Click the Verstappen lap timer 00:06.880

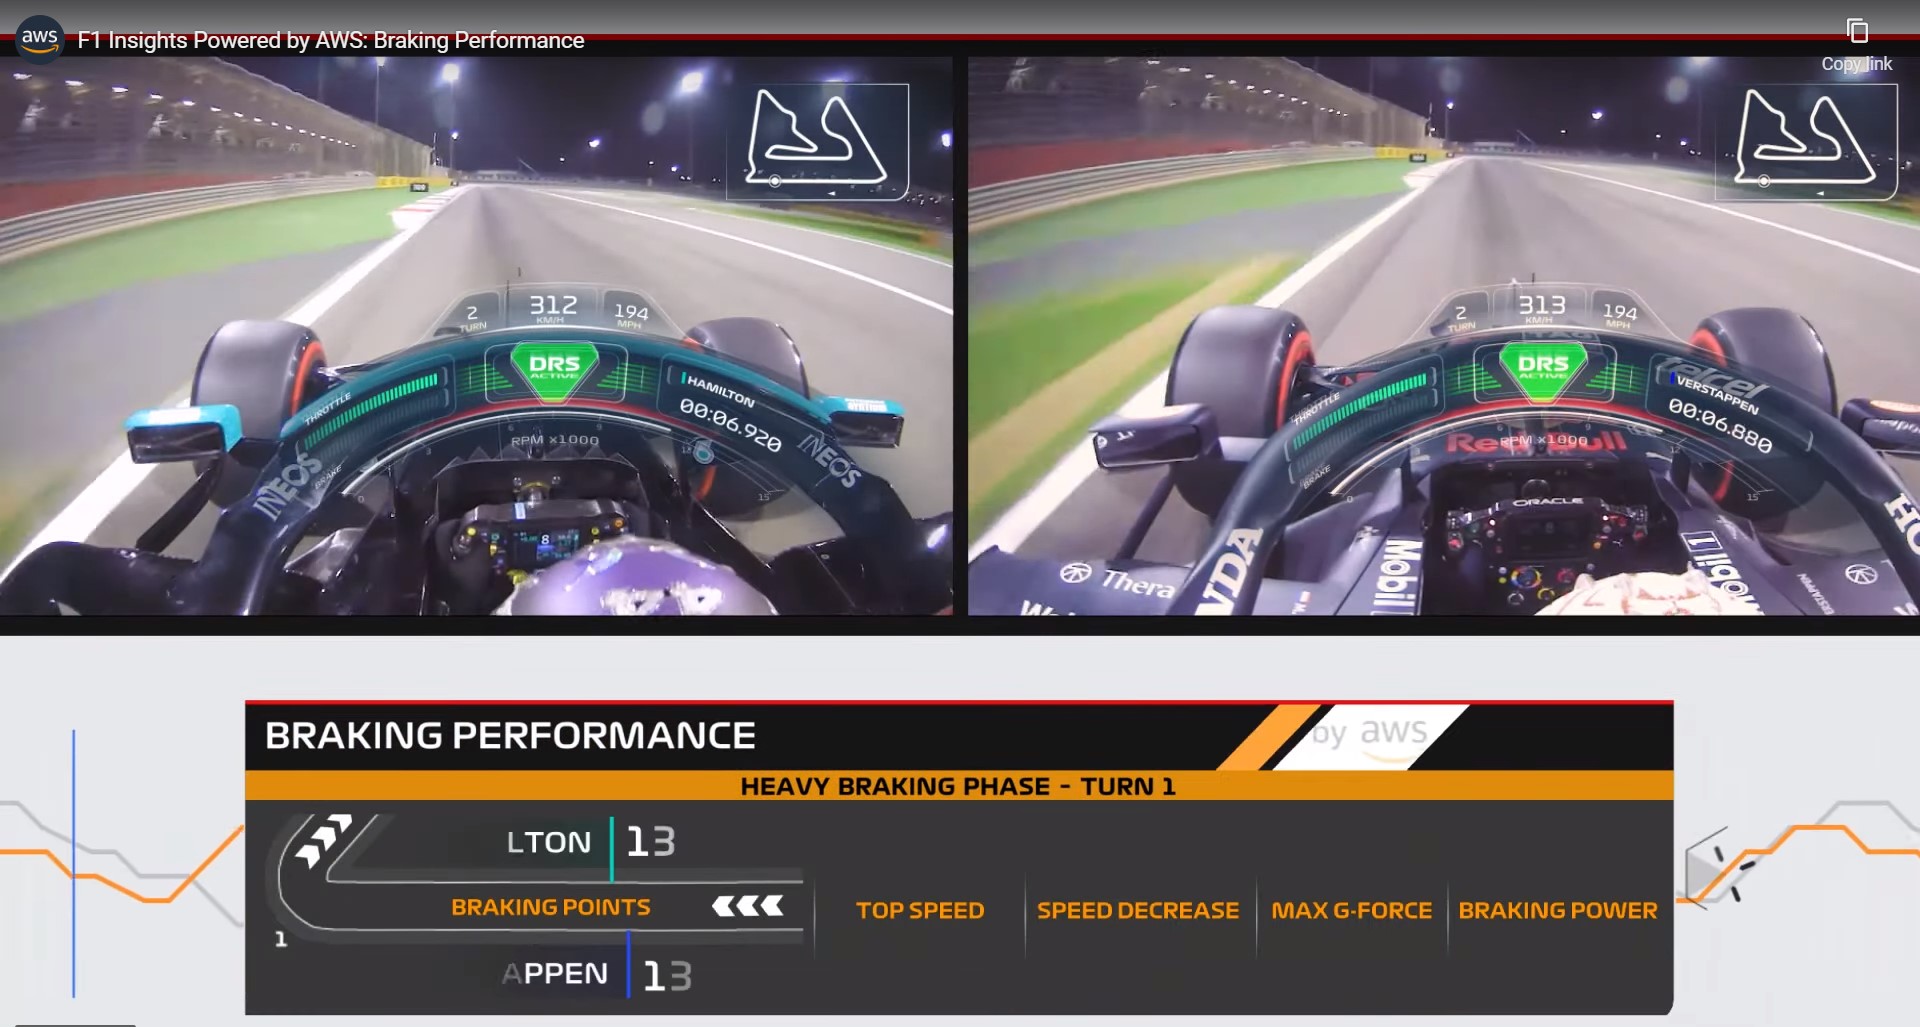point(1720,425)
